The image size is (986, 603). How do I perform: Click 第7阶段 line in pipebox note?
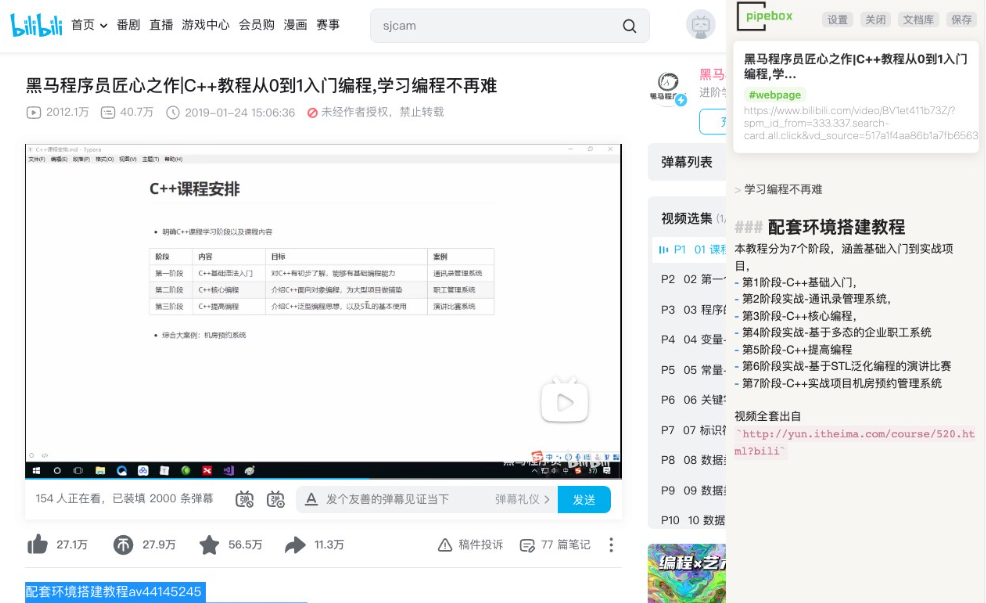(x=841, y=383)
